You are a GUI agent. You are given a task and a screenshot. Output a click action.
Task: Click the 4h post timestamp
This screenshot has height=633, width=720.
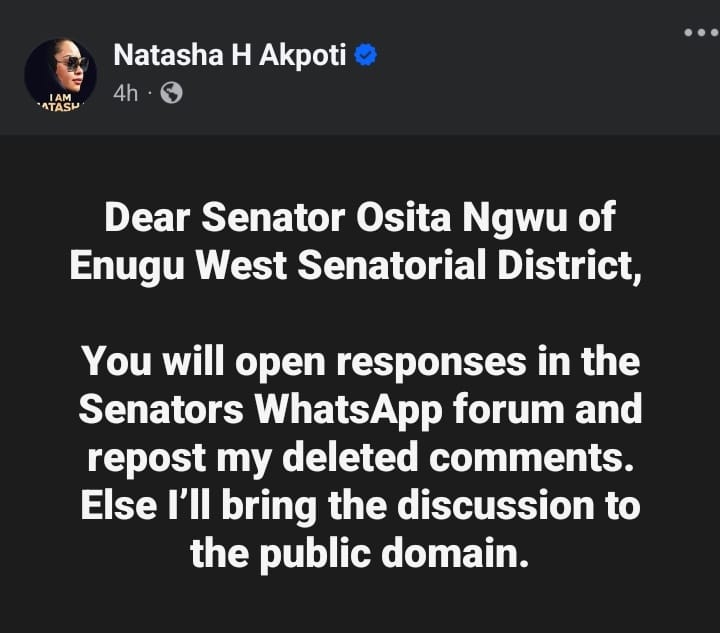click(125, 93)
